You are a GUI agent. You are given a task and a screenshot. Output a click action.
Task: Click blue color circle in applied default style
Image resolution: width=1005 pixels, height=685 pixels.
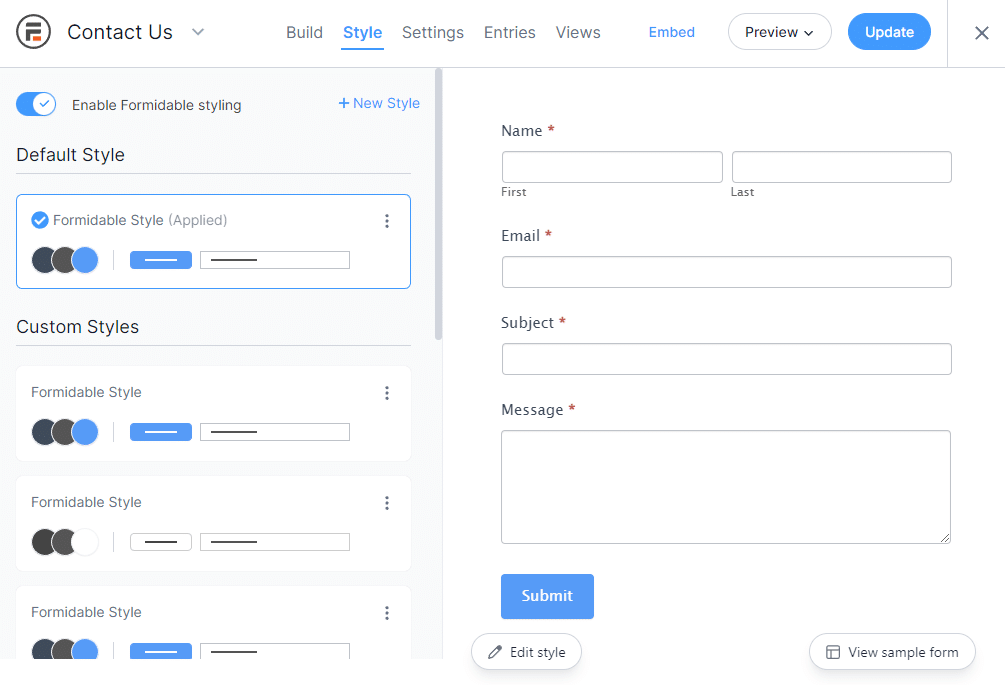(85, 260)
